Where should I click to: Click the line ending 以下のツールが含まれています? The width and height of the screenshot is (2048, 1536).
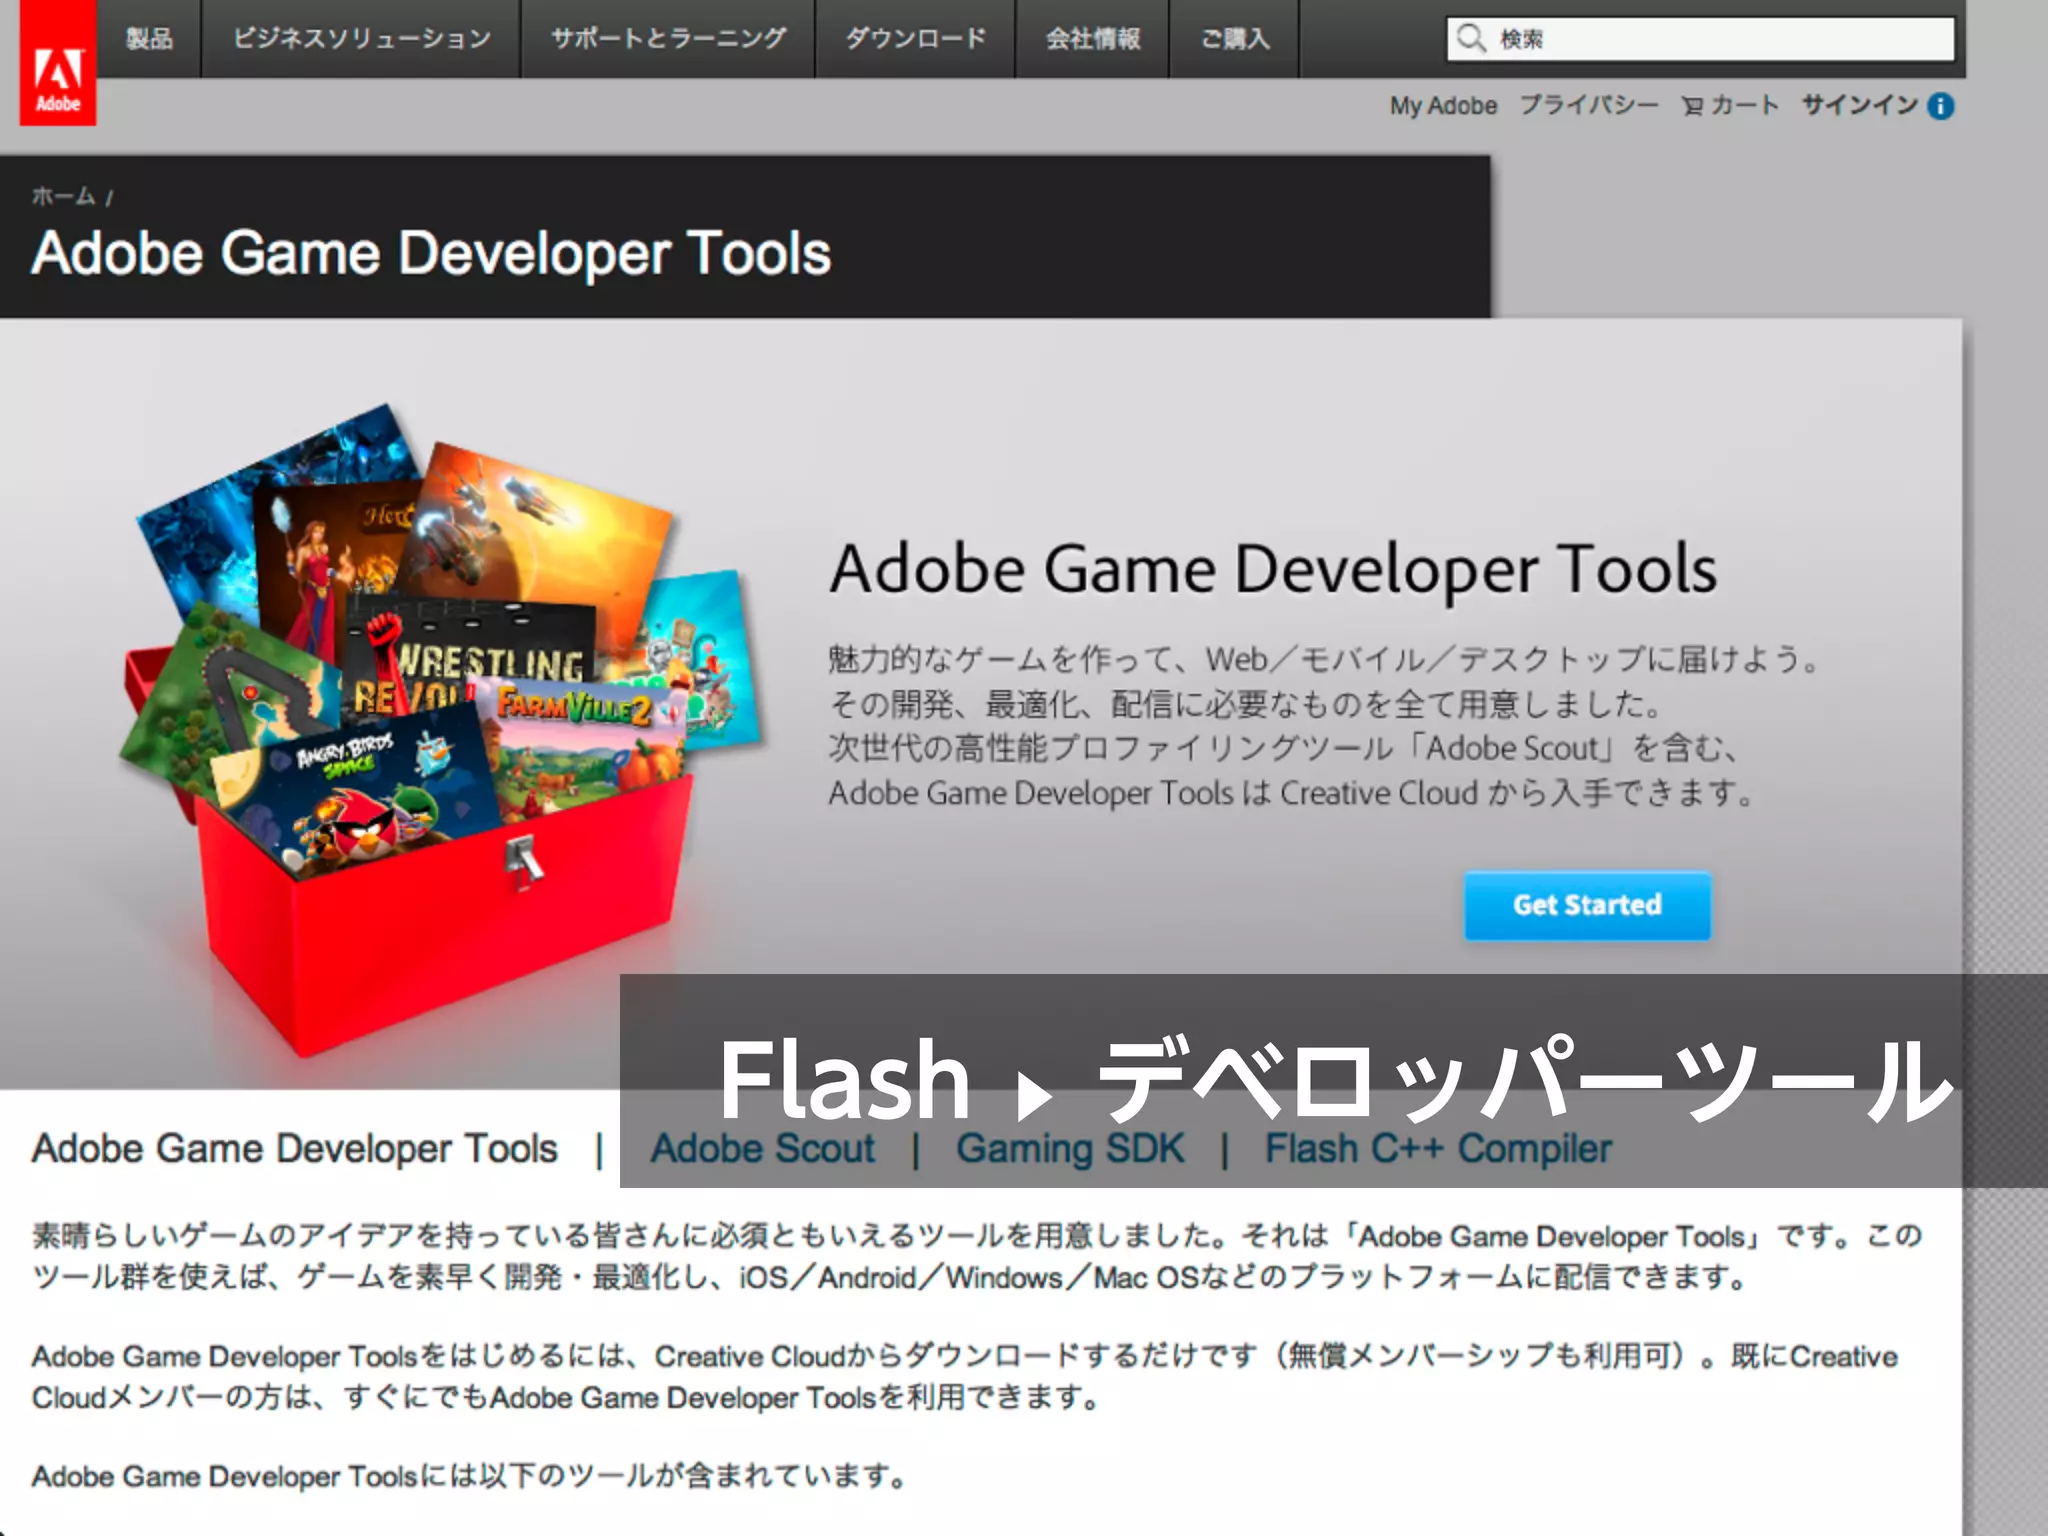[468, 1476]
